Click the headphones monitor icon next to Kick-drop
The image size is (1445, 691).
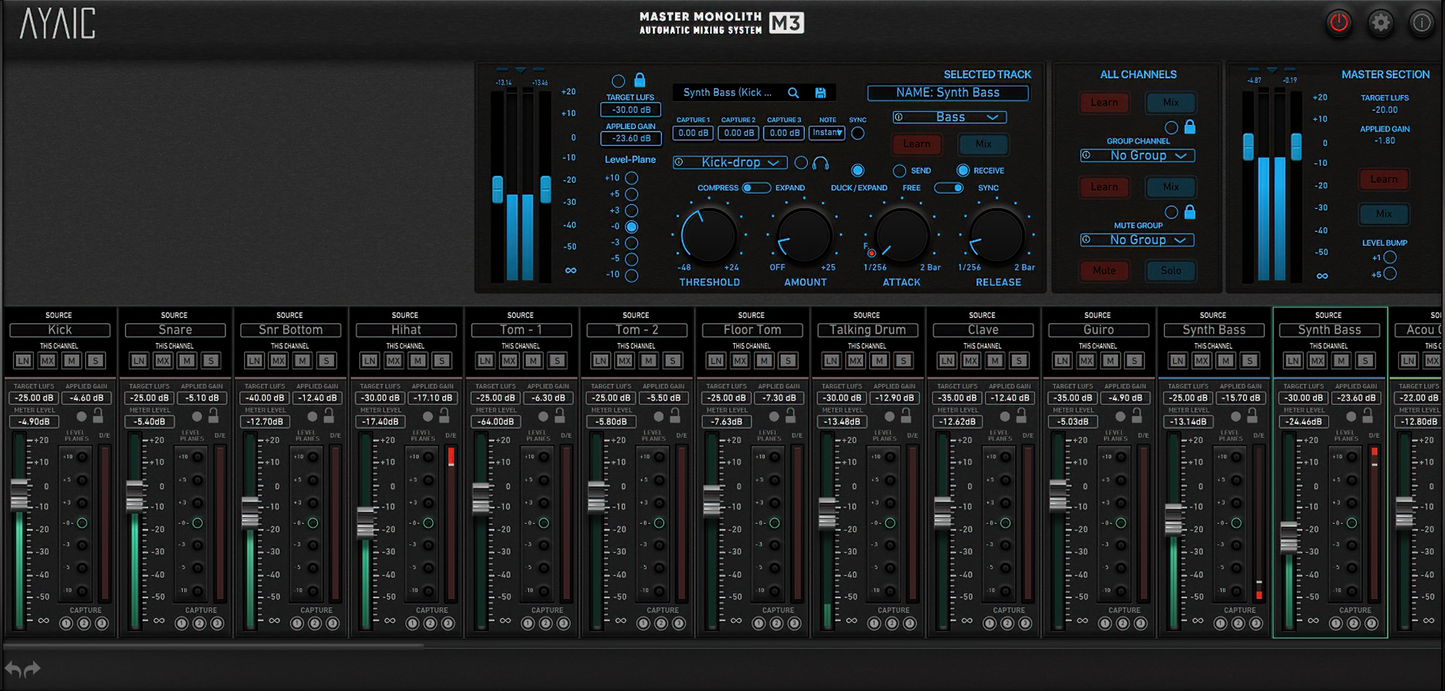[x=821, y=162]
